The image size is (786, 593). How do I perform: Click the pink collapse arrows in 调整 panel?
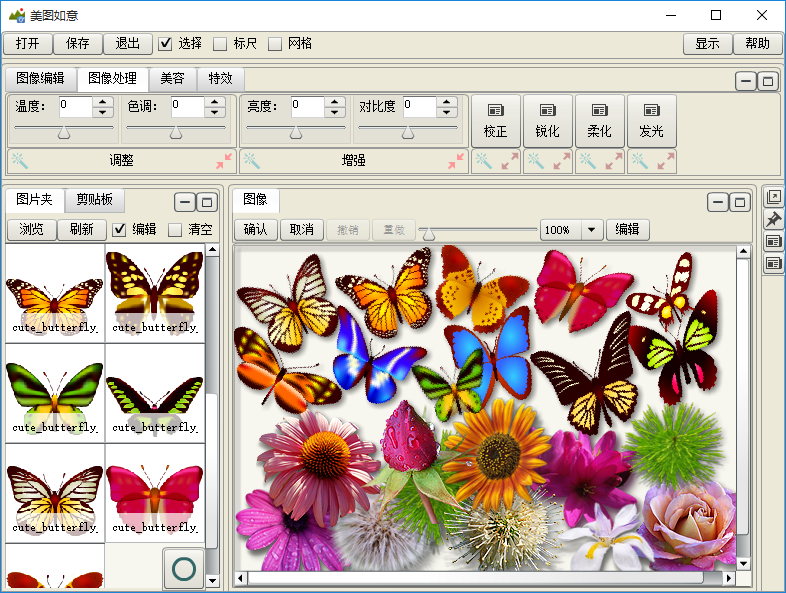[x=224, y=161]
